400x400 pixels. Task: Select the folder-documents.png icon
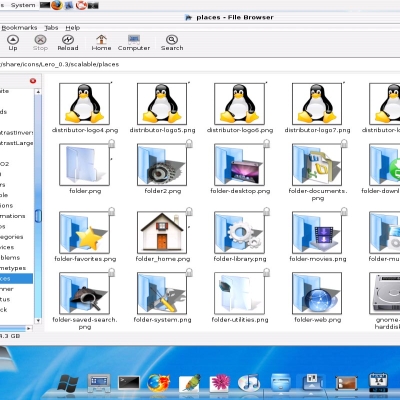(x=317, y=165)
